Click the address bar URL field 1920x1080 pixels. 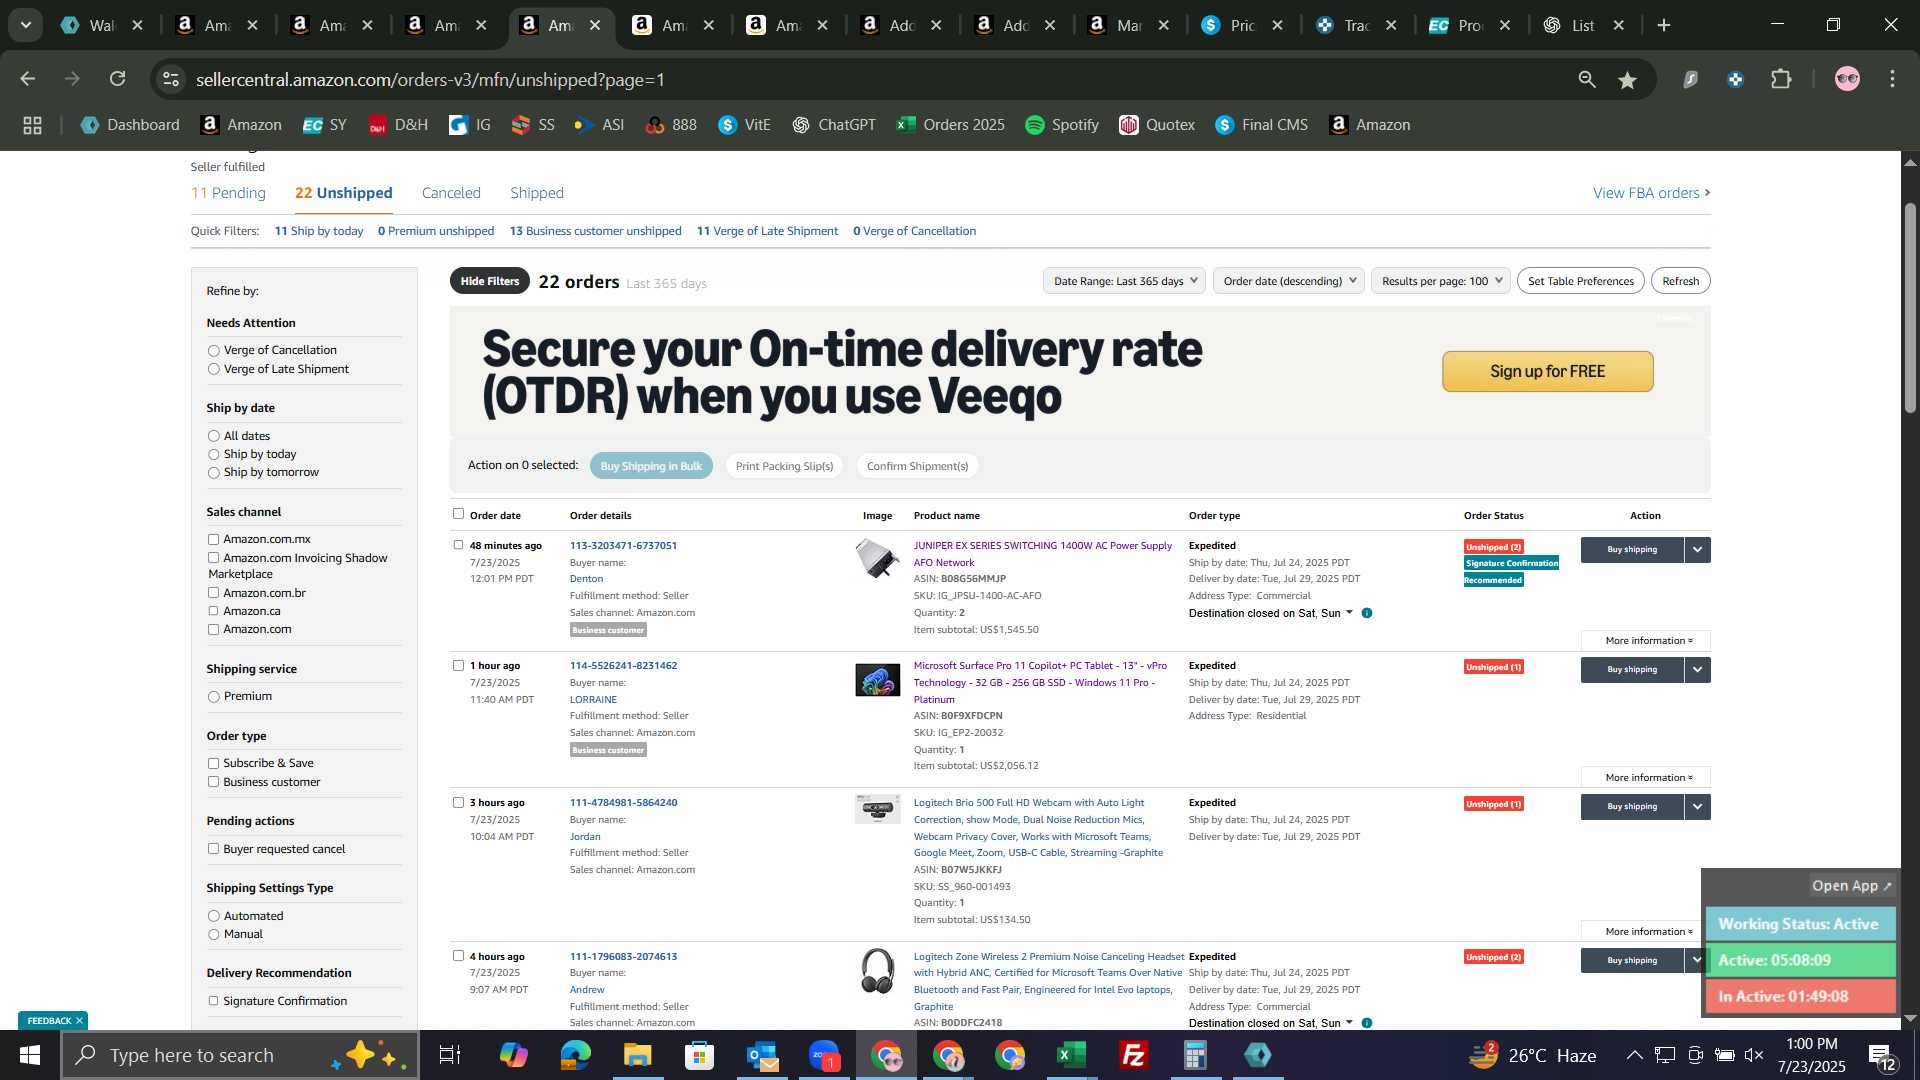coord(870,79)
